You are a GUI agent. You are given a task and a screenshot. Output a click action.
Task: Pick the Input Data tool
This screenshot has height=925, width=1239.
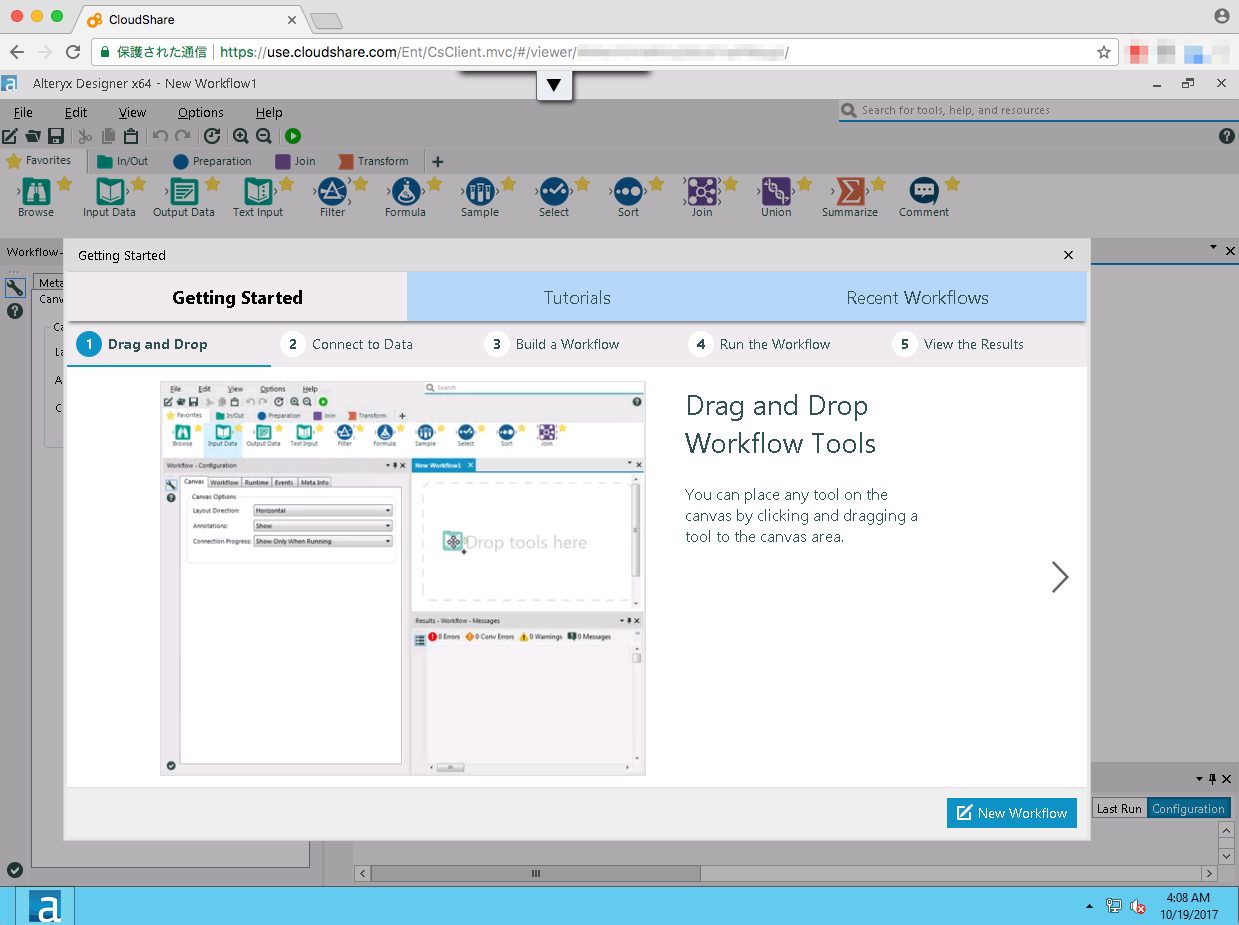109,191
